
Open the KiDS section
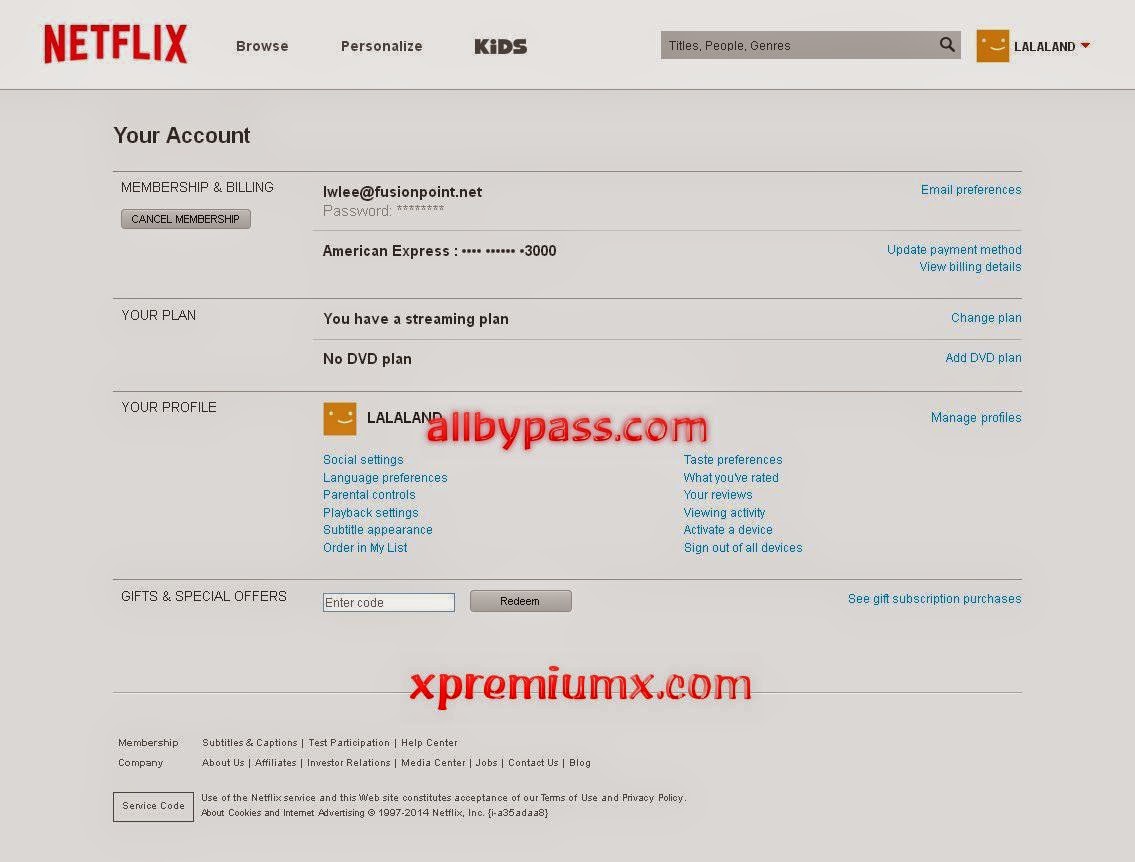[x=500, y=46]
